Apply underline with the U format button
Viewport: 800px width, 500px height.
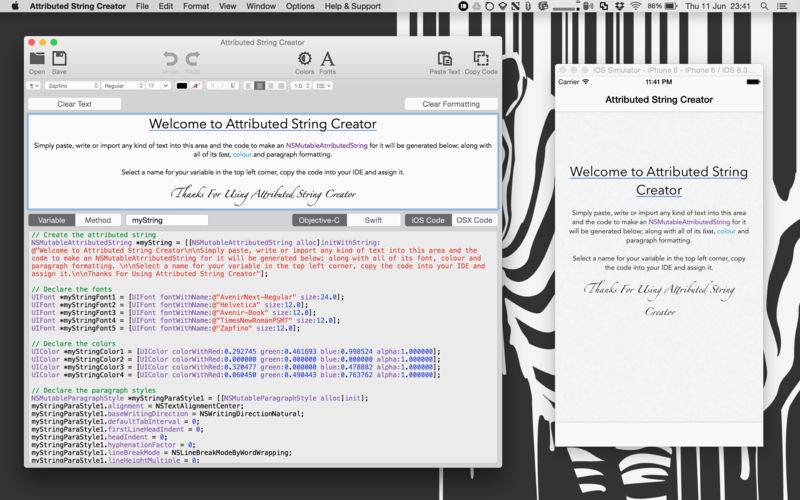click(233, 86)
